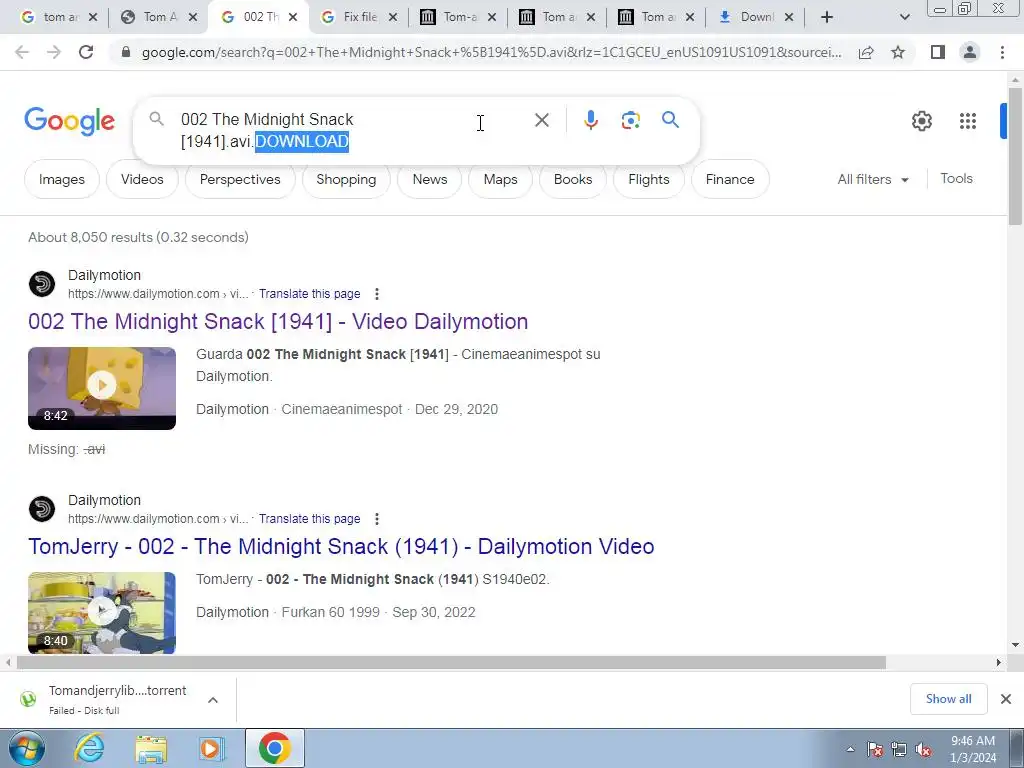The height and width of the screenshot is (768, 1024).
Task: Filter results by Shopping
Action: pyautogui.click(x=346, y=179)
